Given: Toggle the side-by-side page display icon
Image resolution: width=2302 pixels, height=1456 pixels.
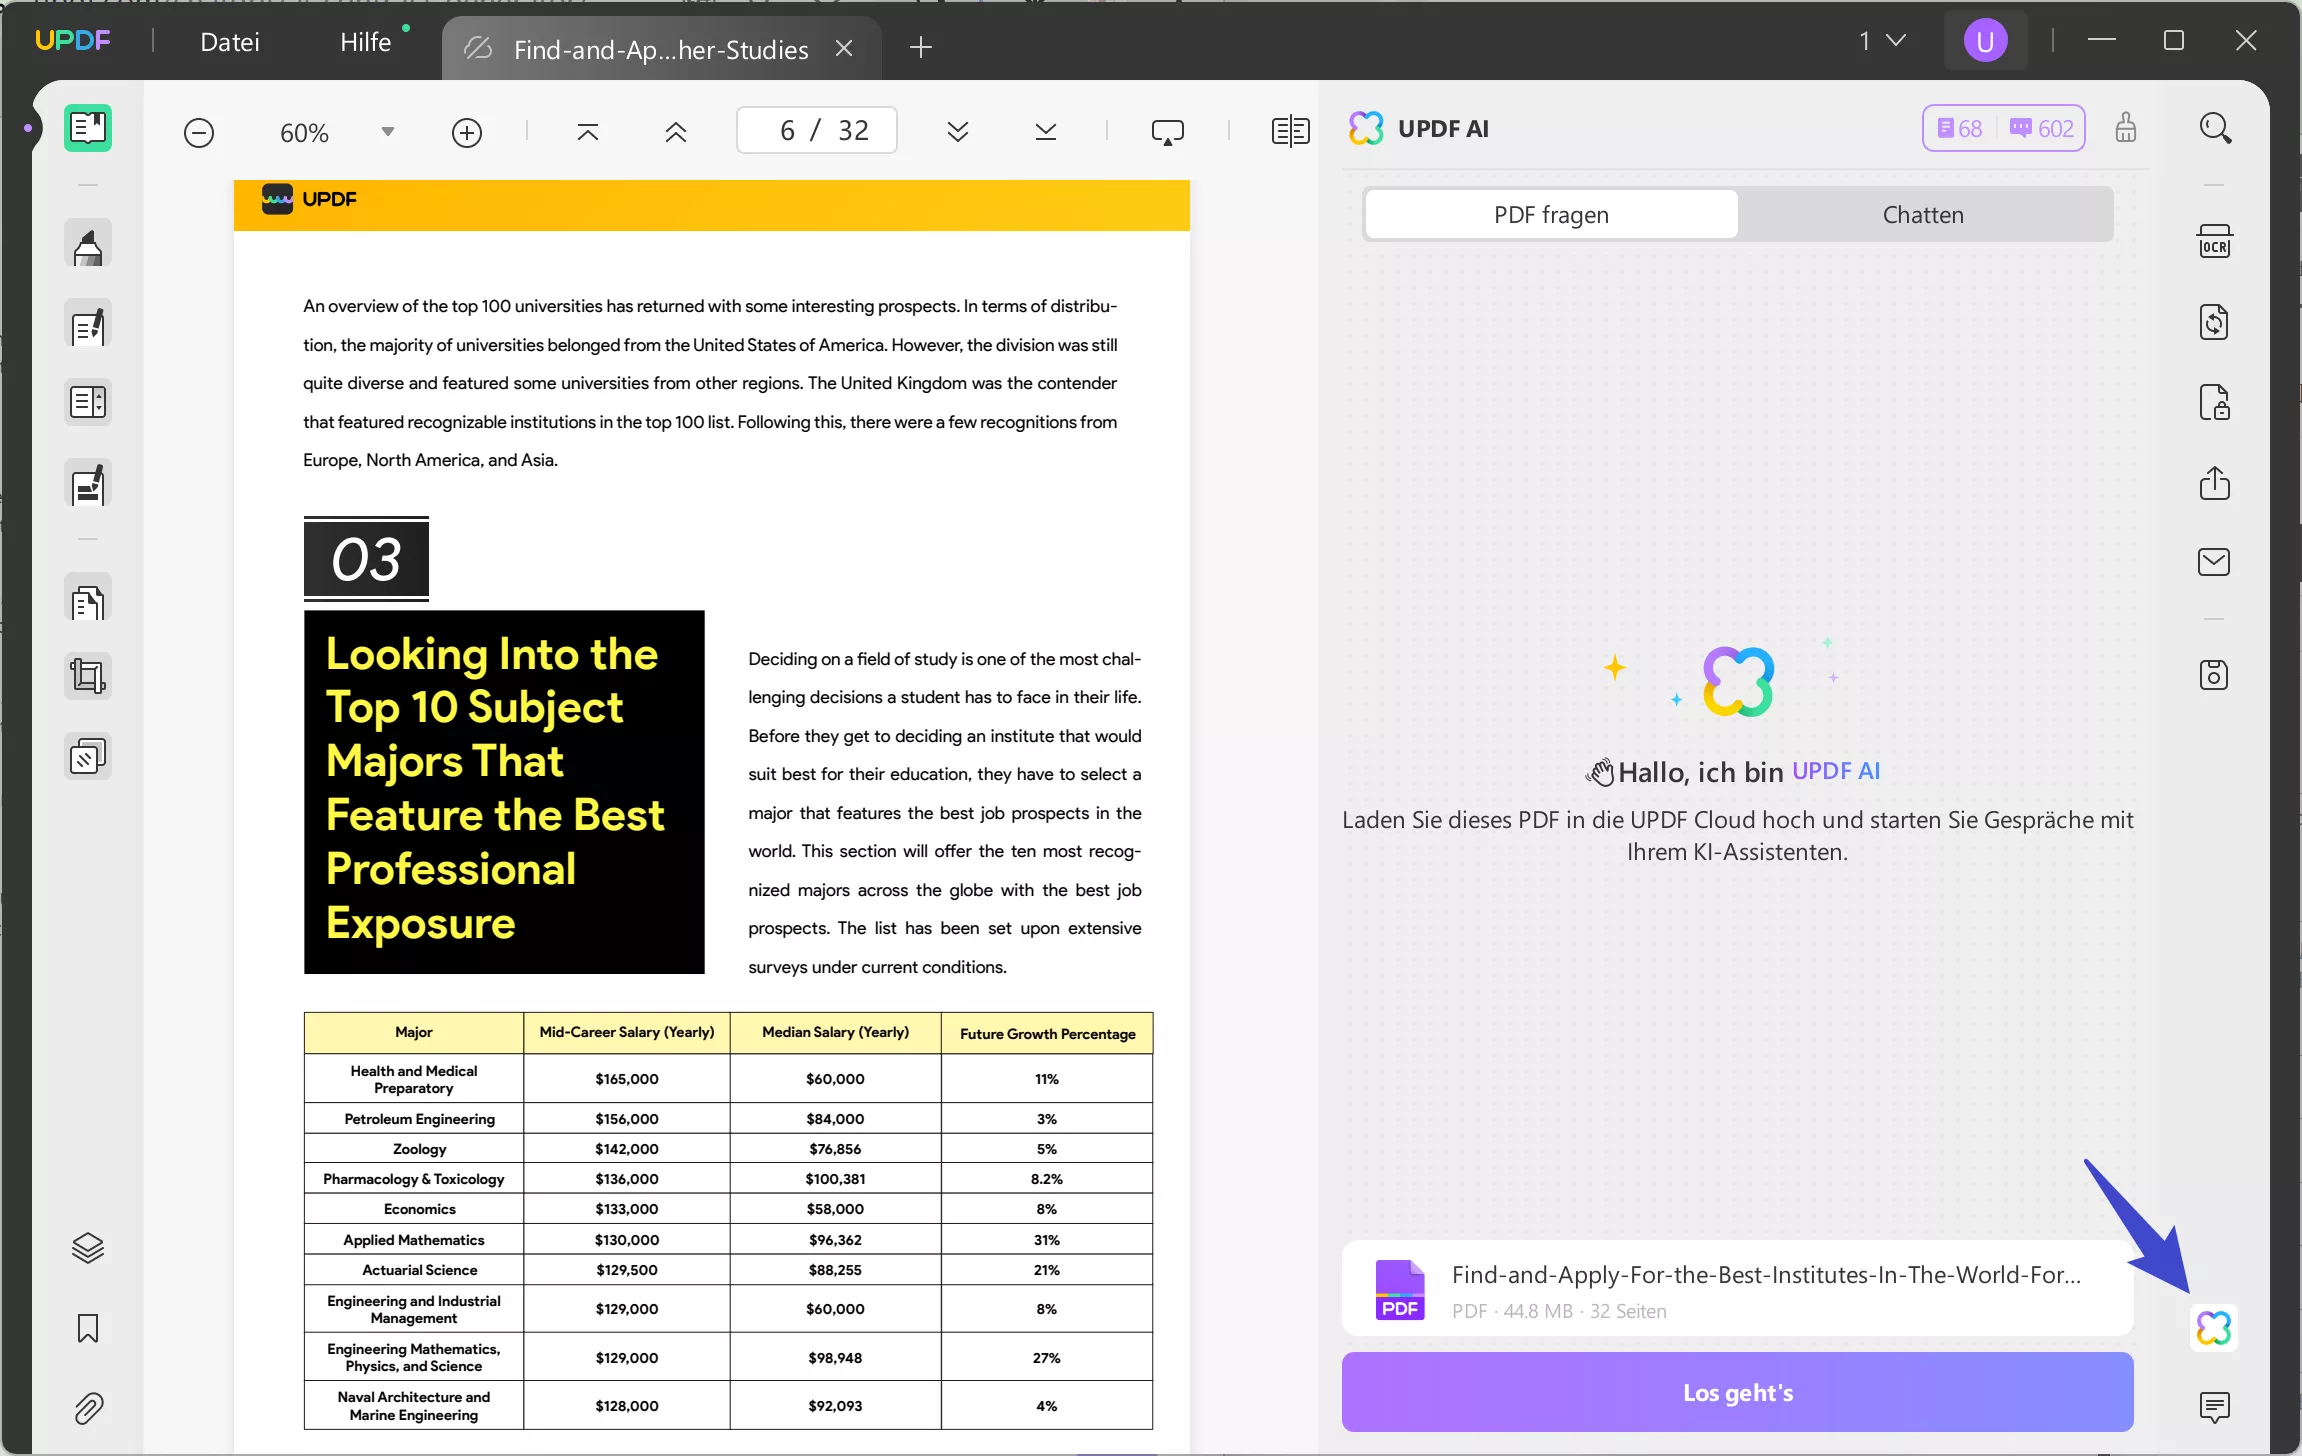Looking at the screenshot, I should 1290,131.
